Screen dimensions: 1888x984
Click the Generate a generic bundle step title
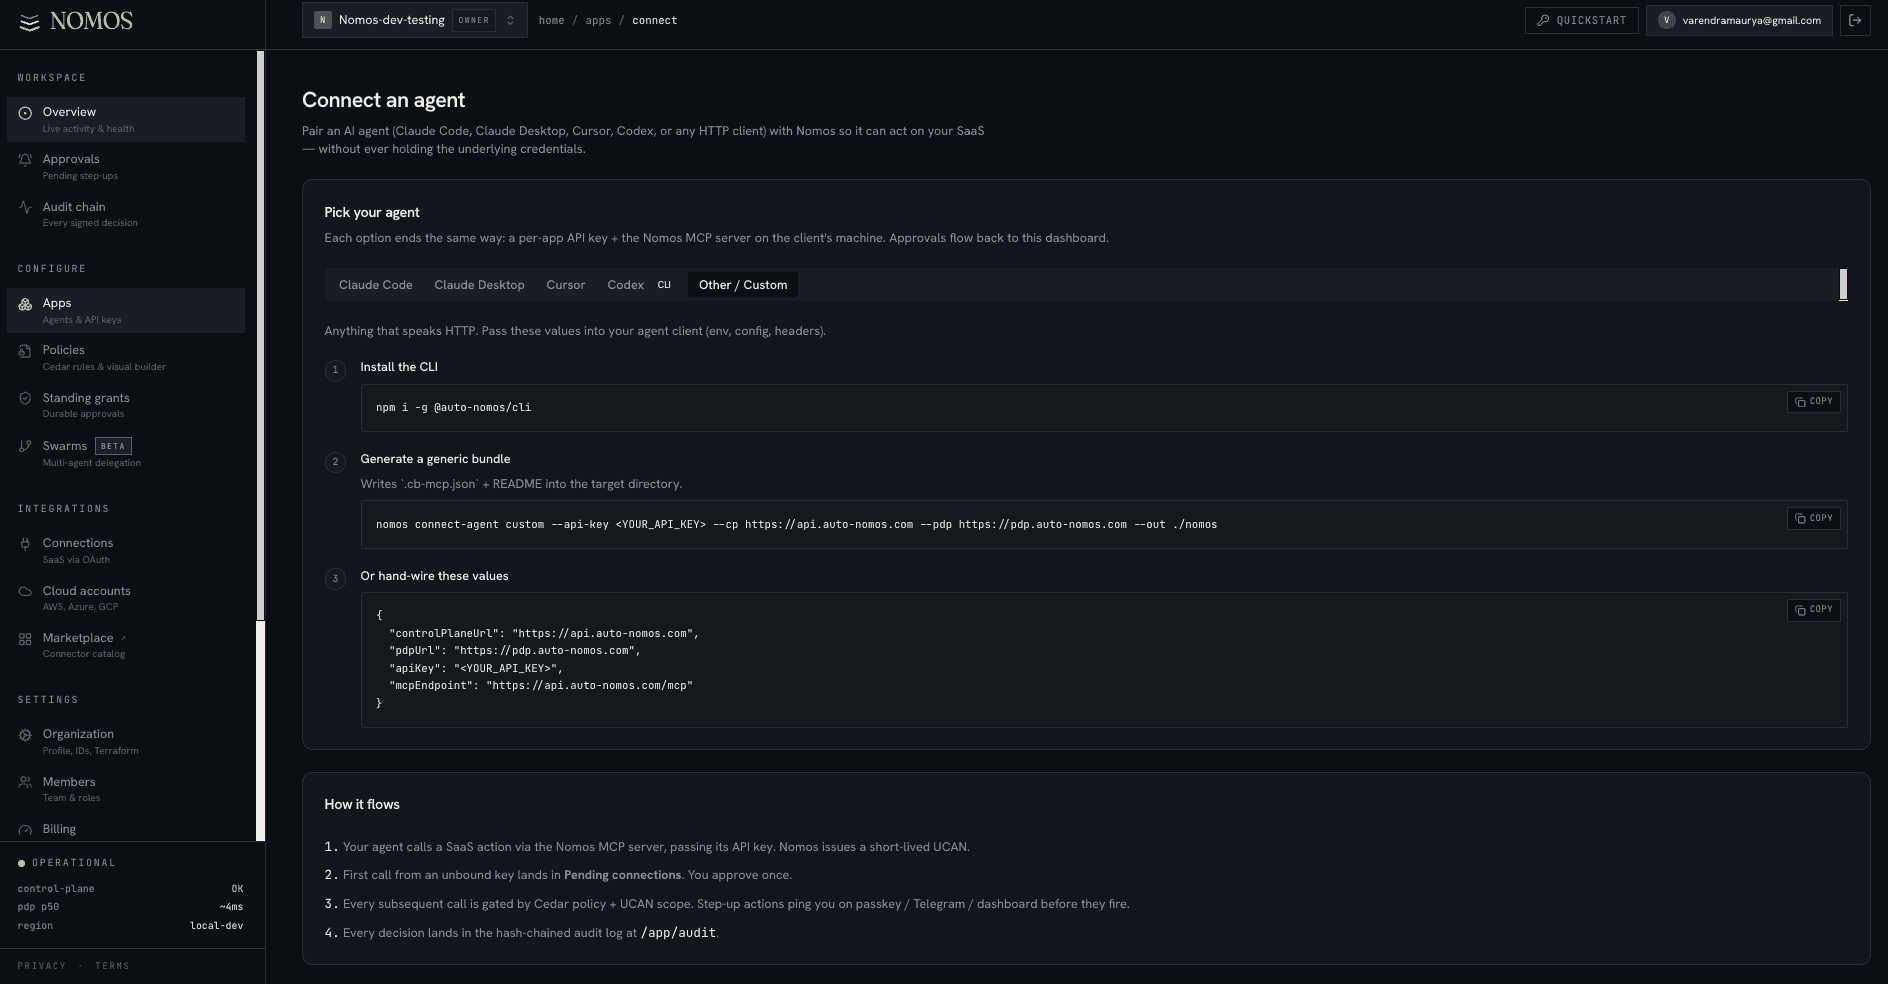[435, 459]
